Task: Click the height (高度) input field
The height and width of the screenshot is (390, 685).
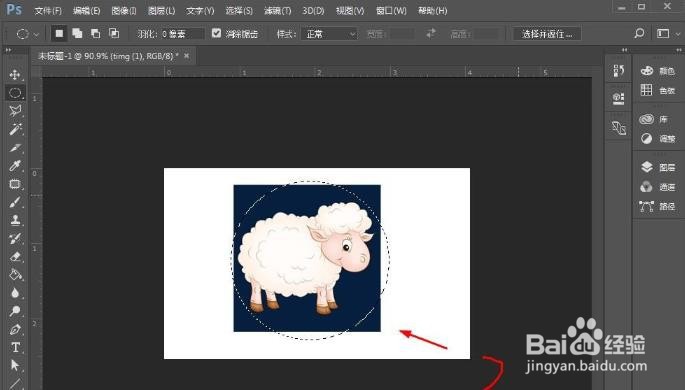Action: [487, 34]
